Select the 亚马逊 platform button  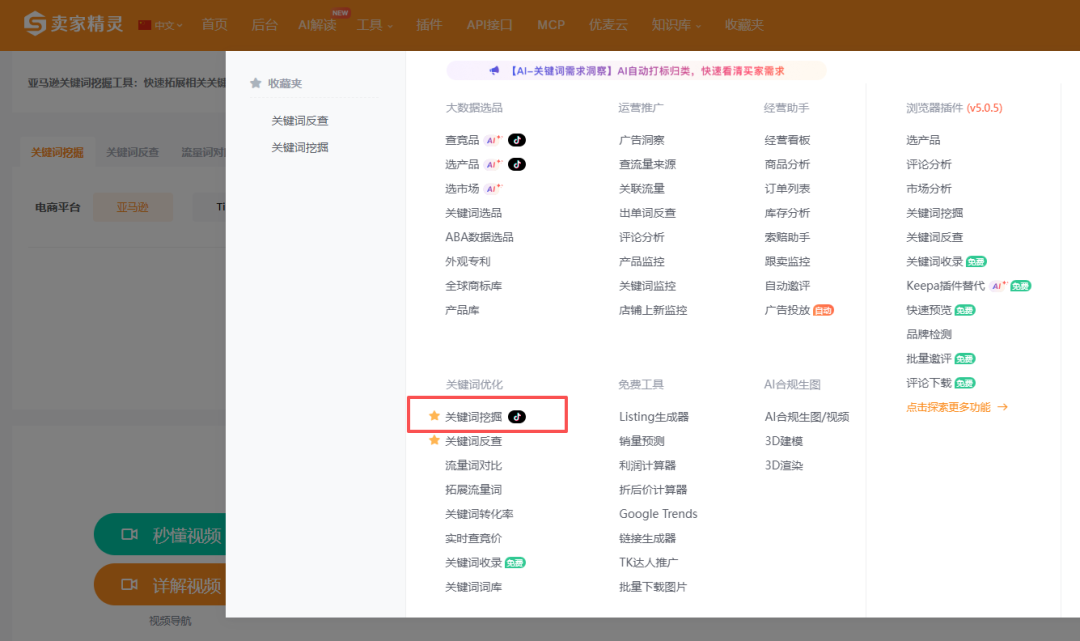[x=132, y=207]
